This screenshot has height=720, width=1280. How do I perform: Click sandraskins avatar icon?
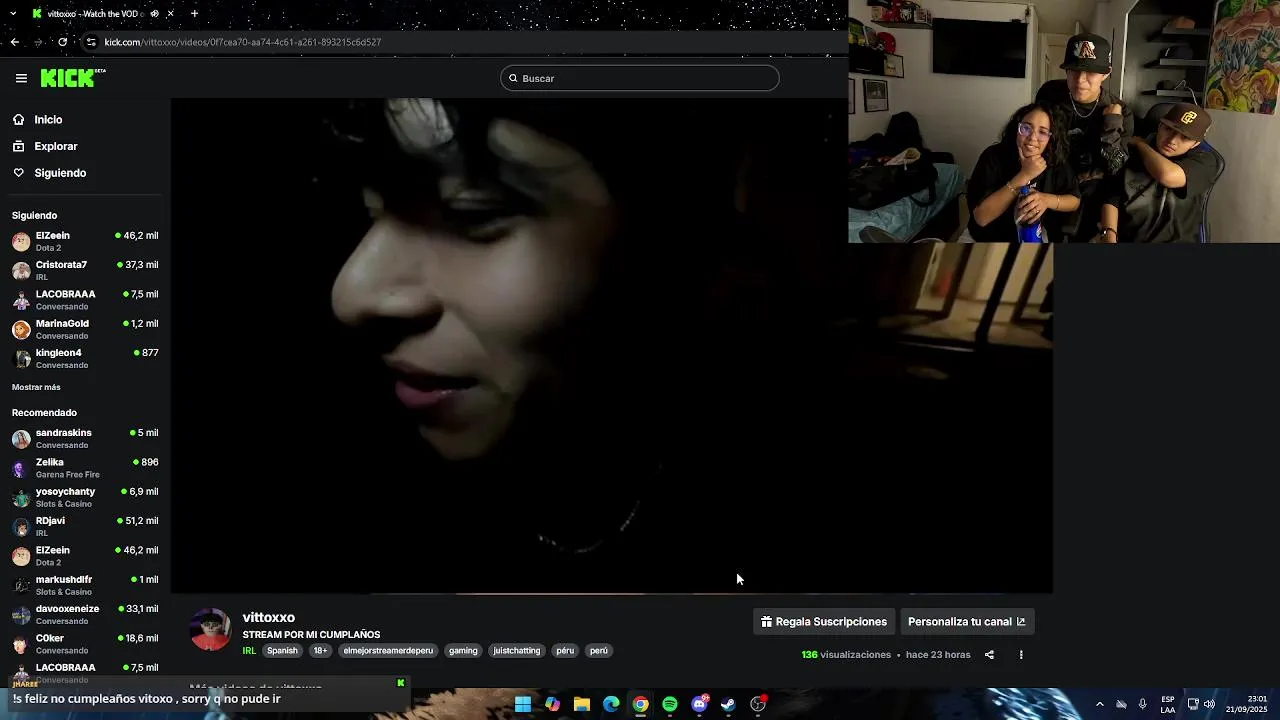coord(21,439)
